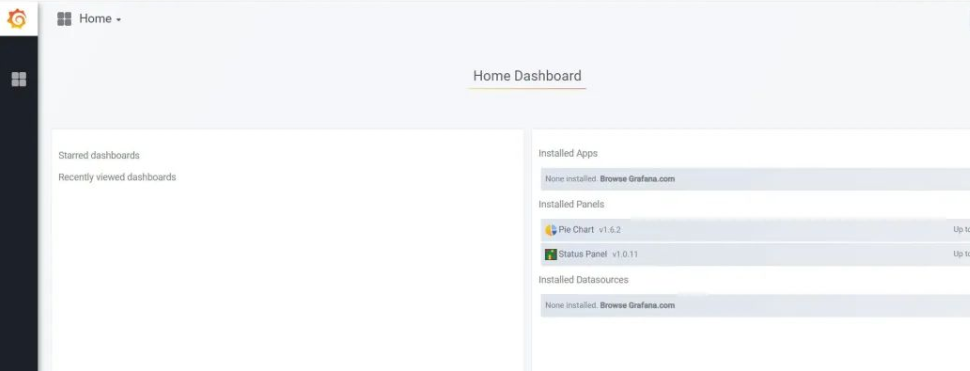Viewport: 970px width, 371px height.
Task: Select the Recently viewed dashboards heading
Action: (117, 177)
